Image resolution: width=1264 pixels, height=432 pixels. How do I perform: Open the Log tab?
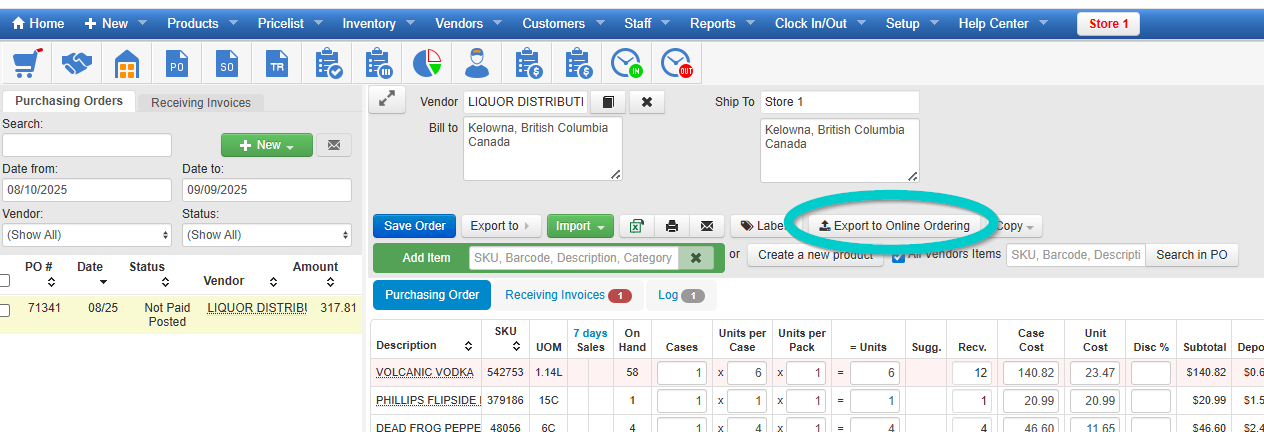coord(680,295)
